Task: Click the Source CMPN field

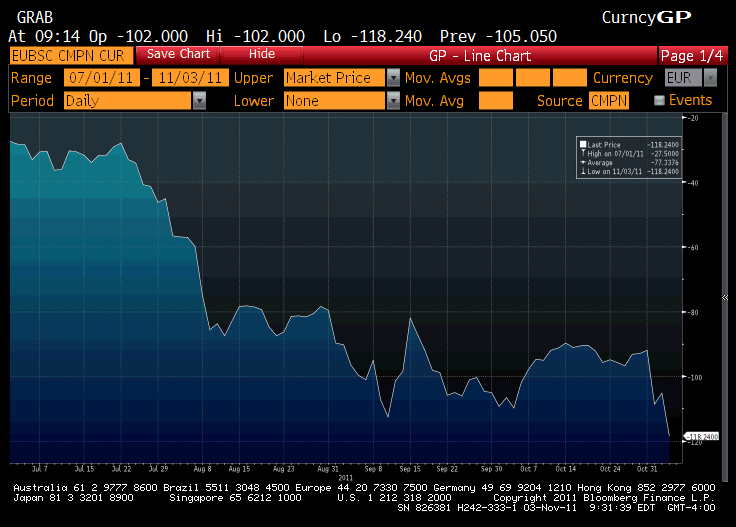Action: 609,100
